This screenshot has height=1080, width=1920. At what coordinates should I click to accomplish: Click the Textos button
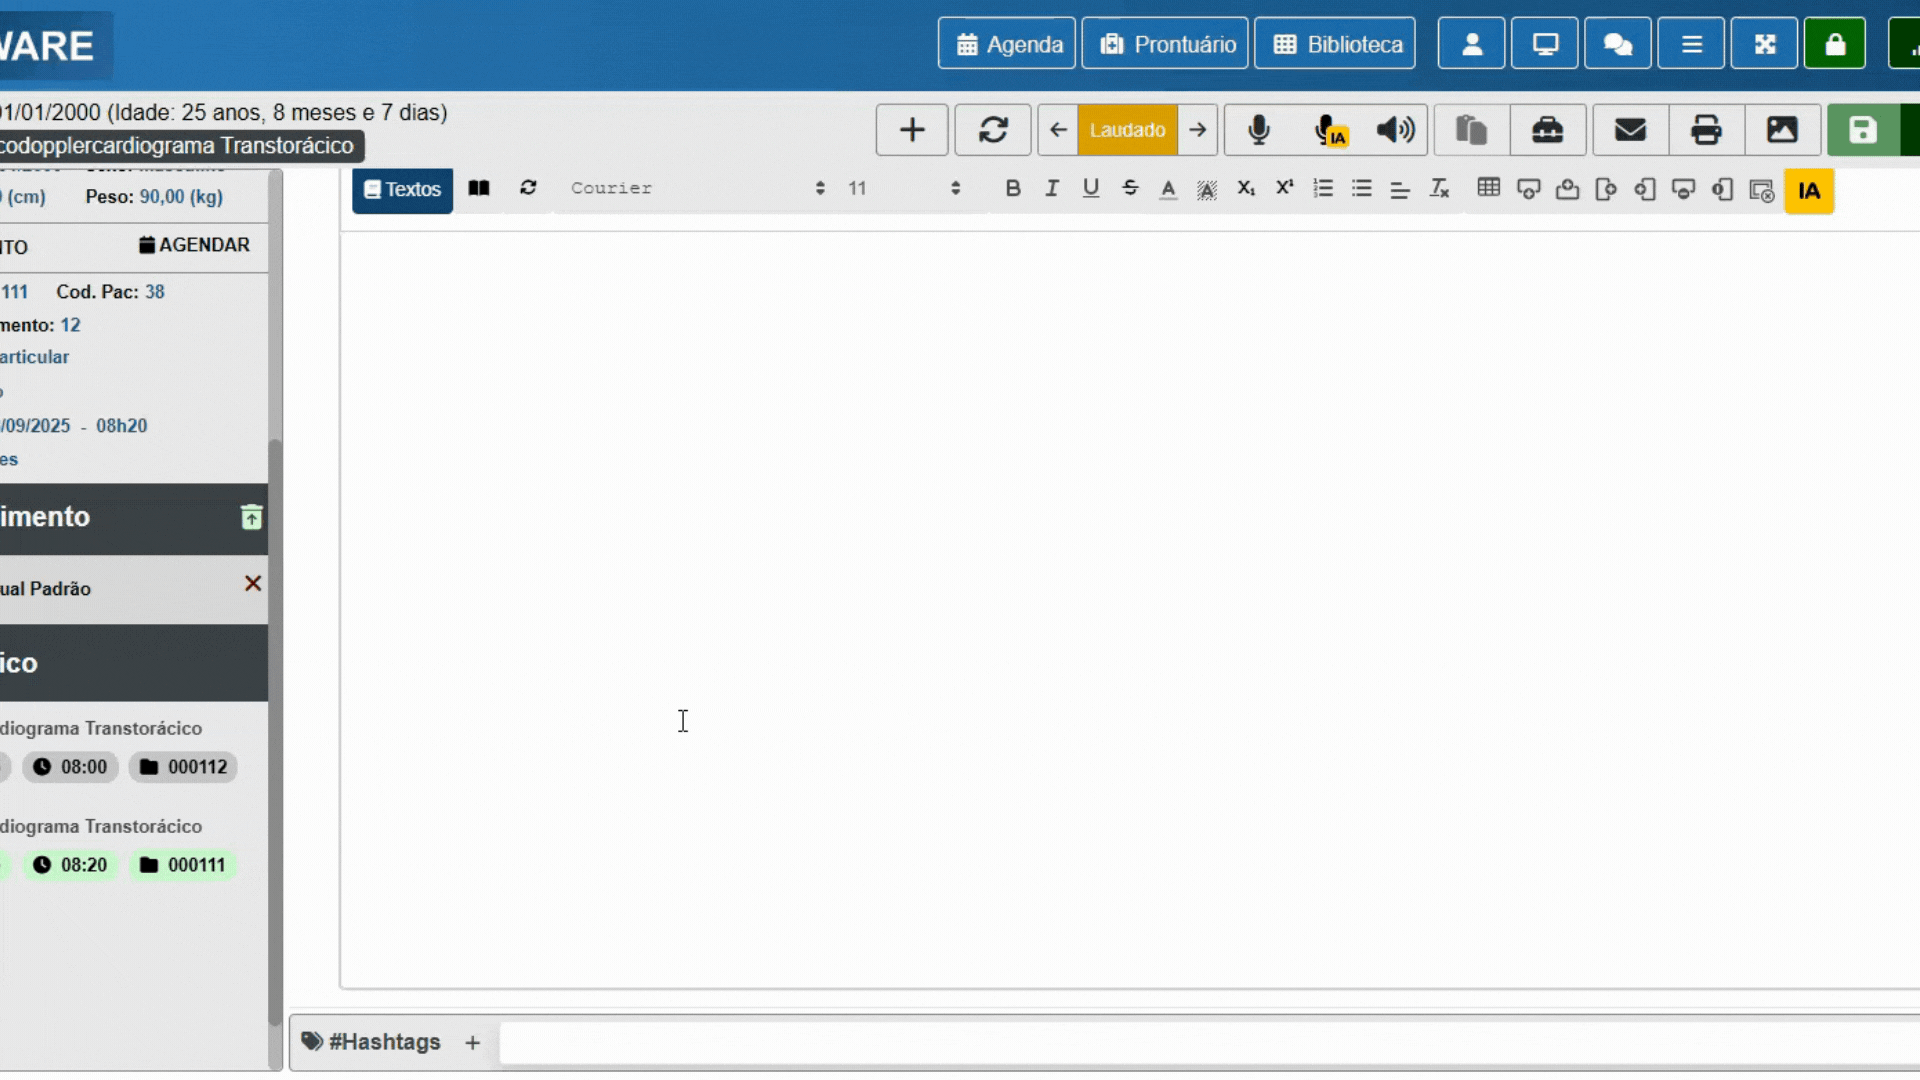click(x=402, y=190)
